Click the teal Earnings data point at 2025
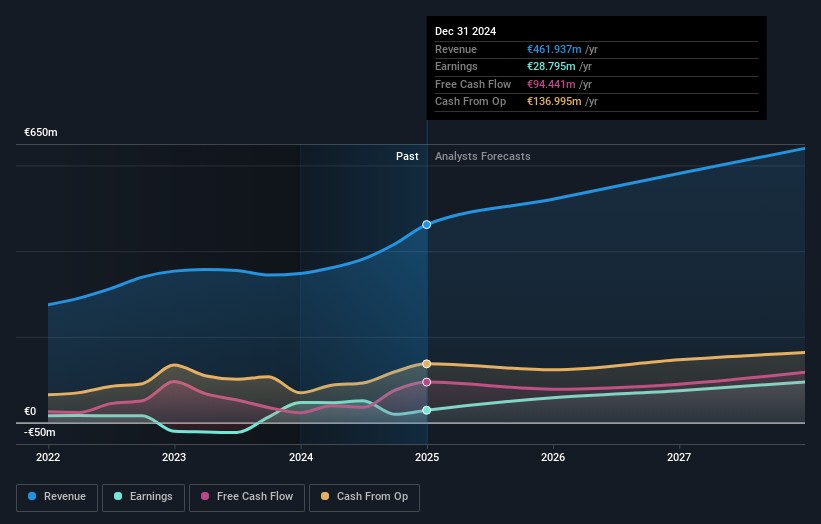This screenshot has height=524, width=821. 427,410
